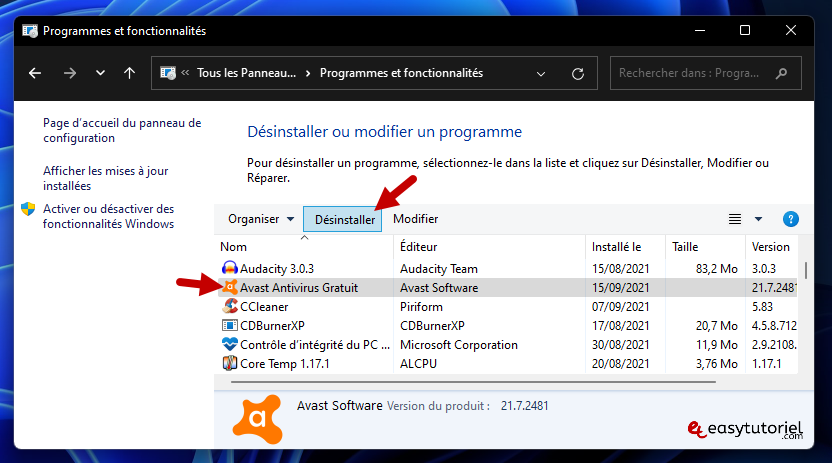Click Programmes et fonctionnalités breadcrumb
The height and width of the screenshot is (463, 832).
pyautogui.click(x=401, y=73)
